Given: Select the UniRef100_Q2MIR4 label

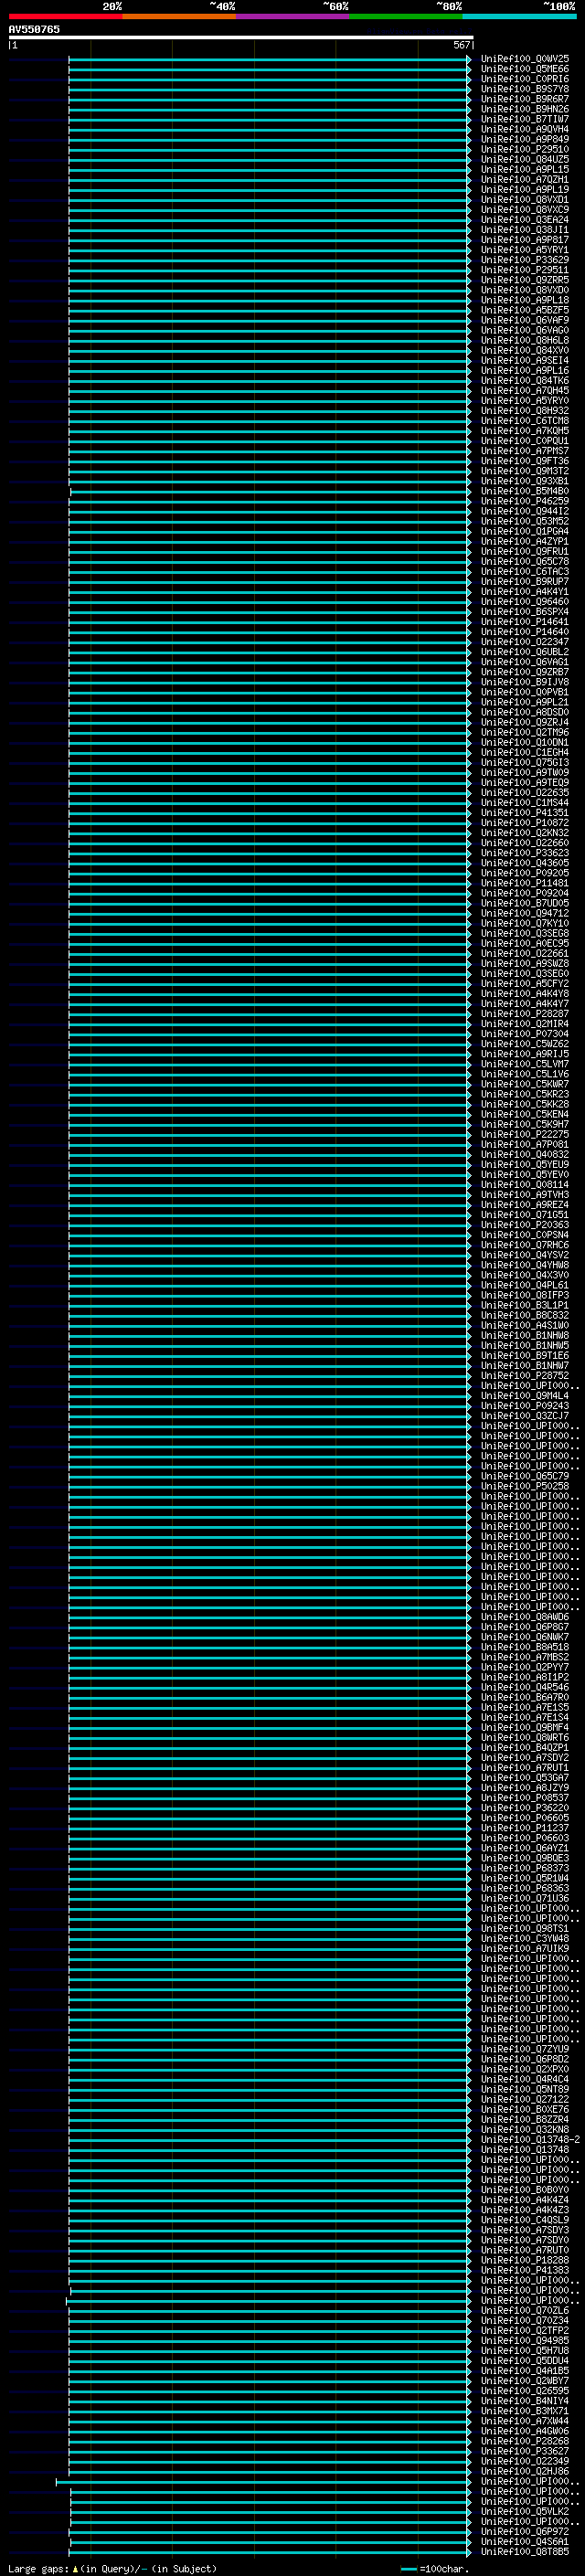Looking at the screenshot, I should [x=524, y=1024].
